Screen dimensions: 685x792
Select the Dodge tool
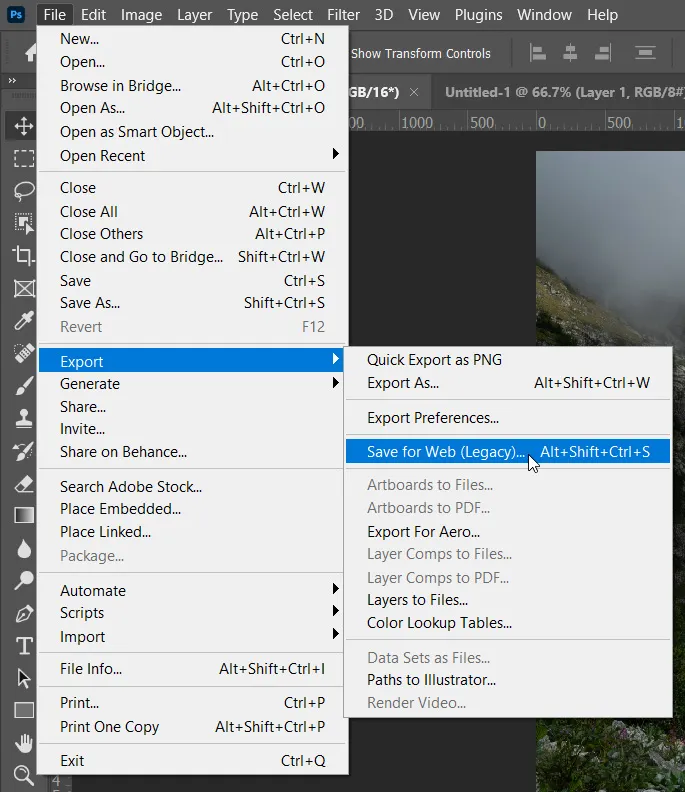(24, 580)
